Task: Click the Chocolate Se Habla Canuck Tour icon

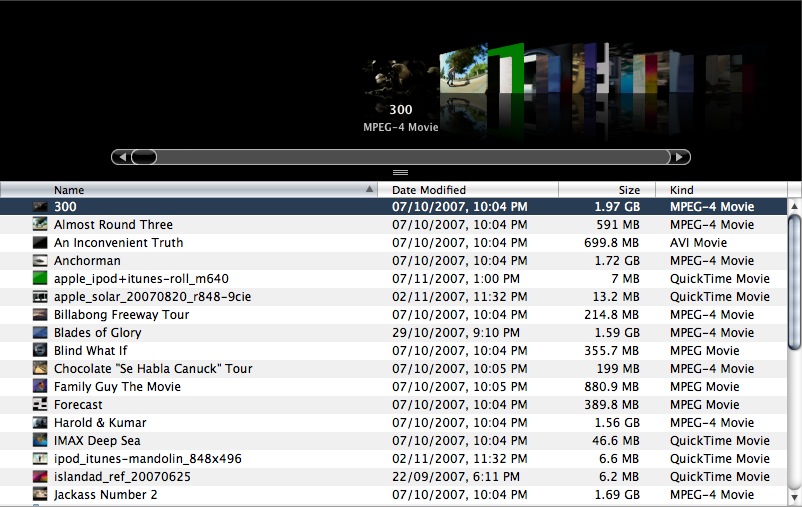Action: (40, 368)
